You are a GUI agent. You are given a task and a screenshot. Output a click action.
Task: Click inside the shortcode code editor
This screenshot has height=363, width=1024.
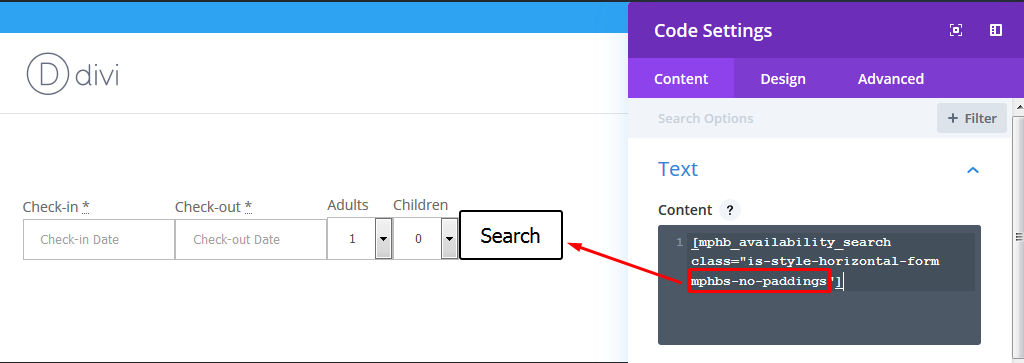click(819, 285)
